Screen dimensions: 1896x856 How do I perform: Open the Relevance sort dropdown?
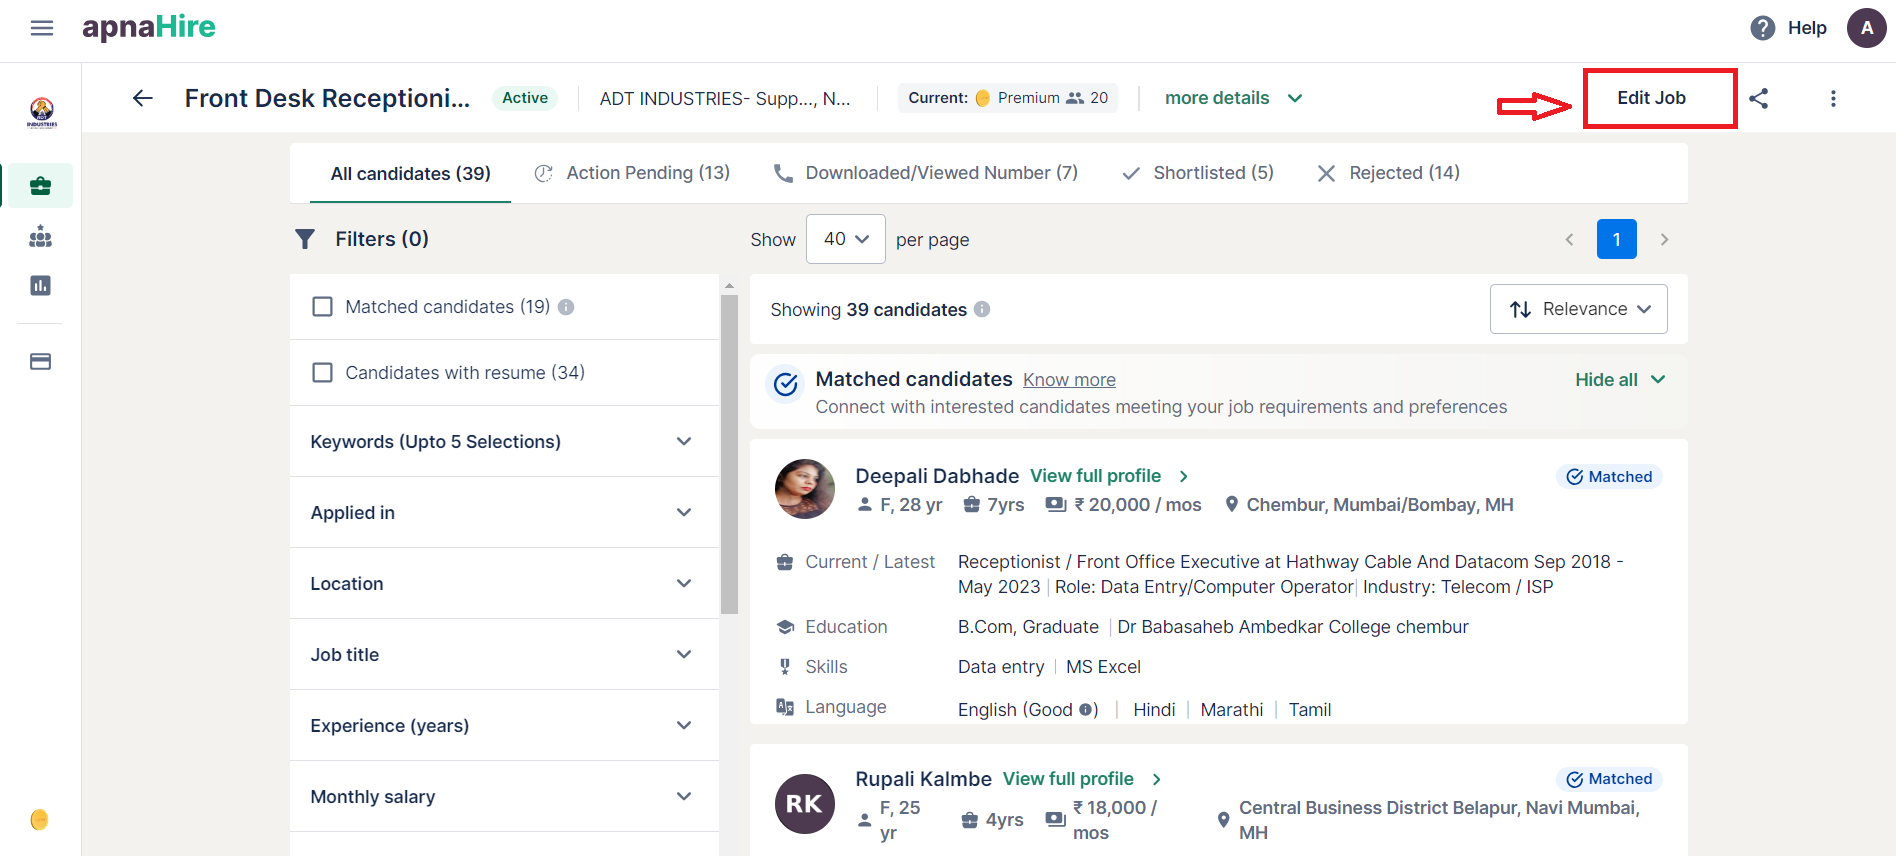[x=1578, y=309]
